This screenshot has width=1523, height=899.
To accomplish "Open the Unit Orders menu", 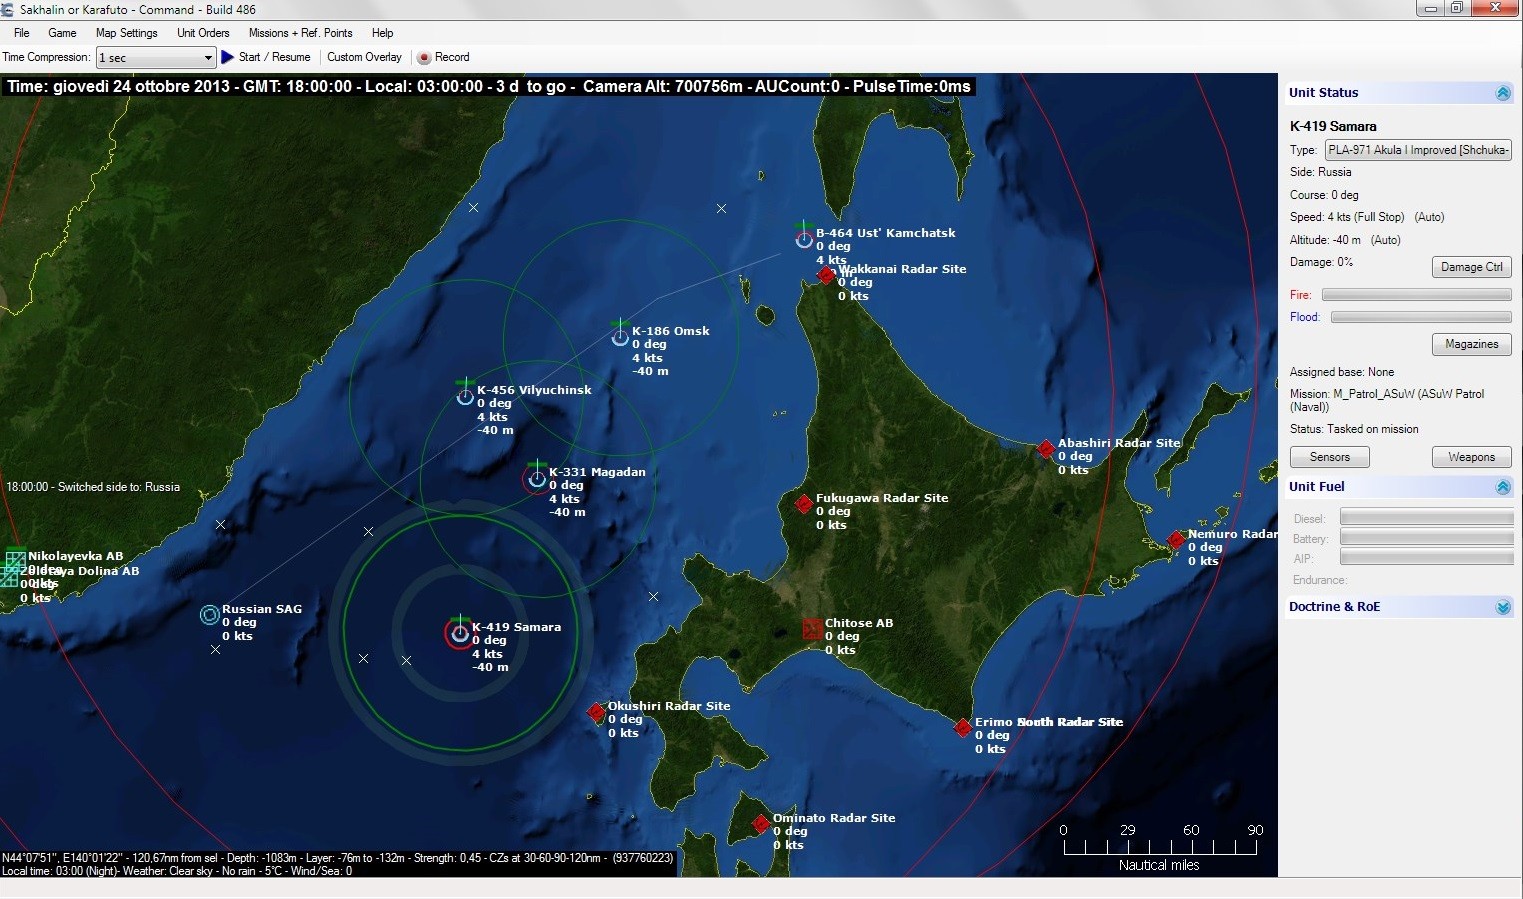I will point(203,33).
